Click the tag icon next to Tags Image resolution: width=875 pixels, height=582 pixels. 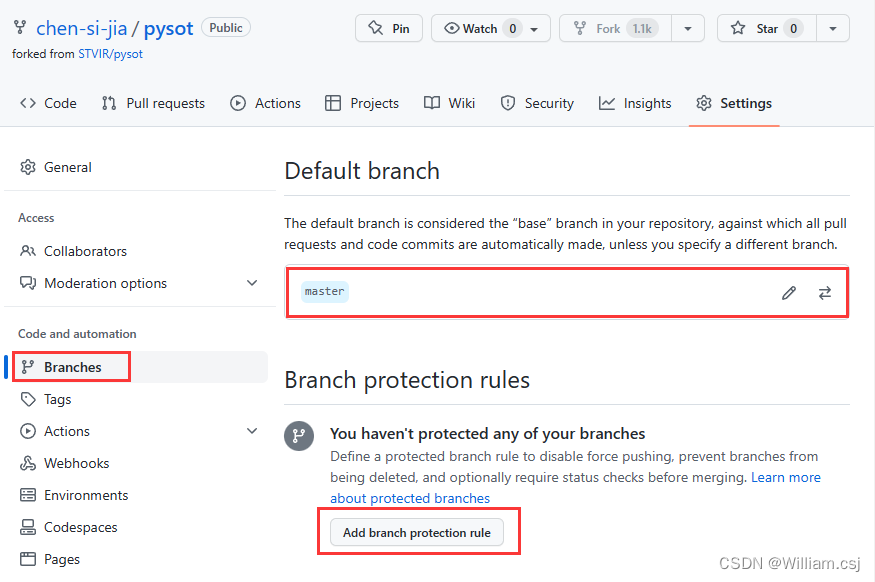click(x=28, y=399)
